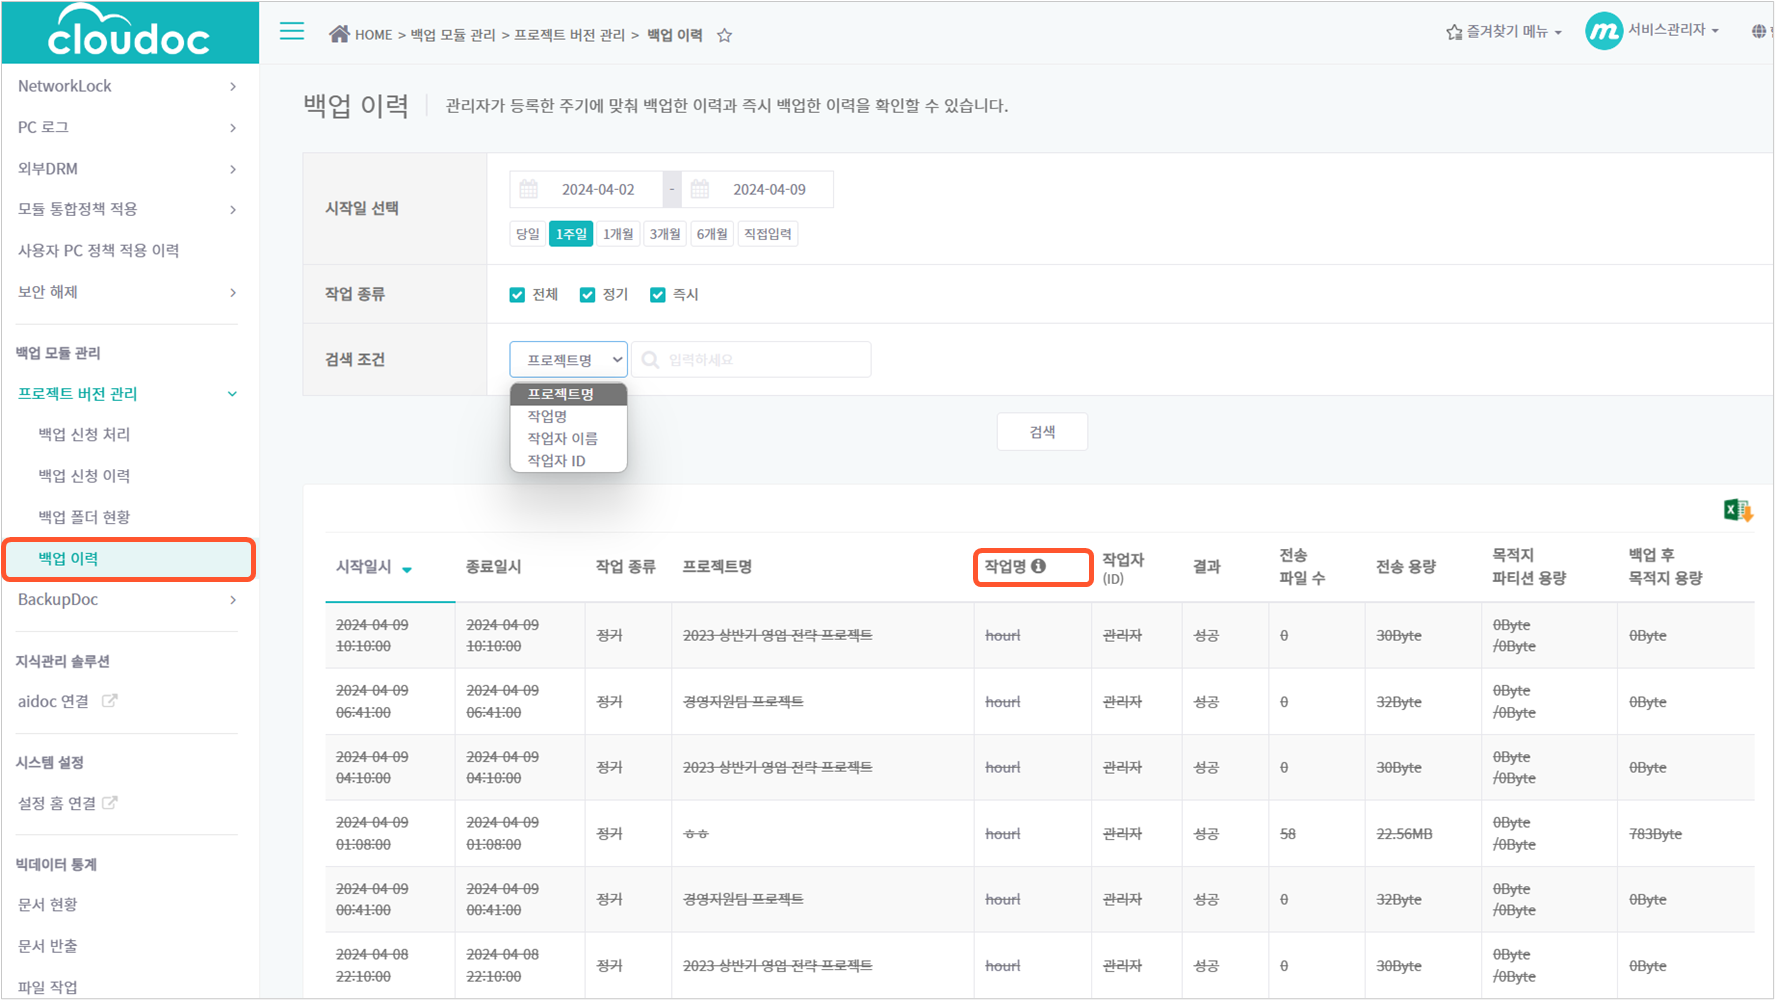Open 파일 작업 in the sidebar

pyautogui.click(x=47, y=987)
